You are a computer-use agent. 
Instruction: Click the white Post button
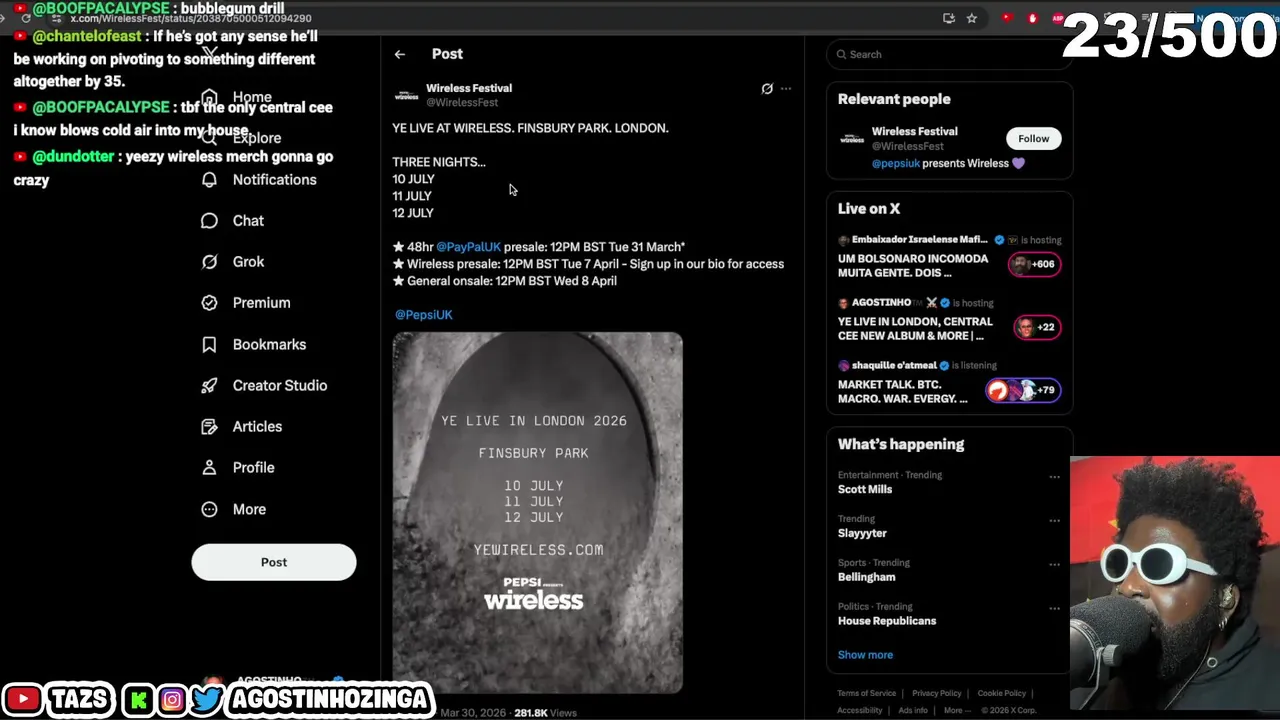pos(274,562)
